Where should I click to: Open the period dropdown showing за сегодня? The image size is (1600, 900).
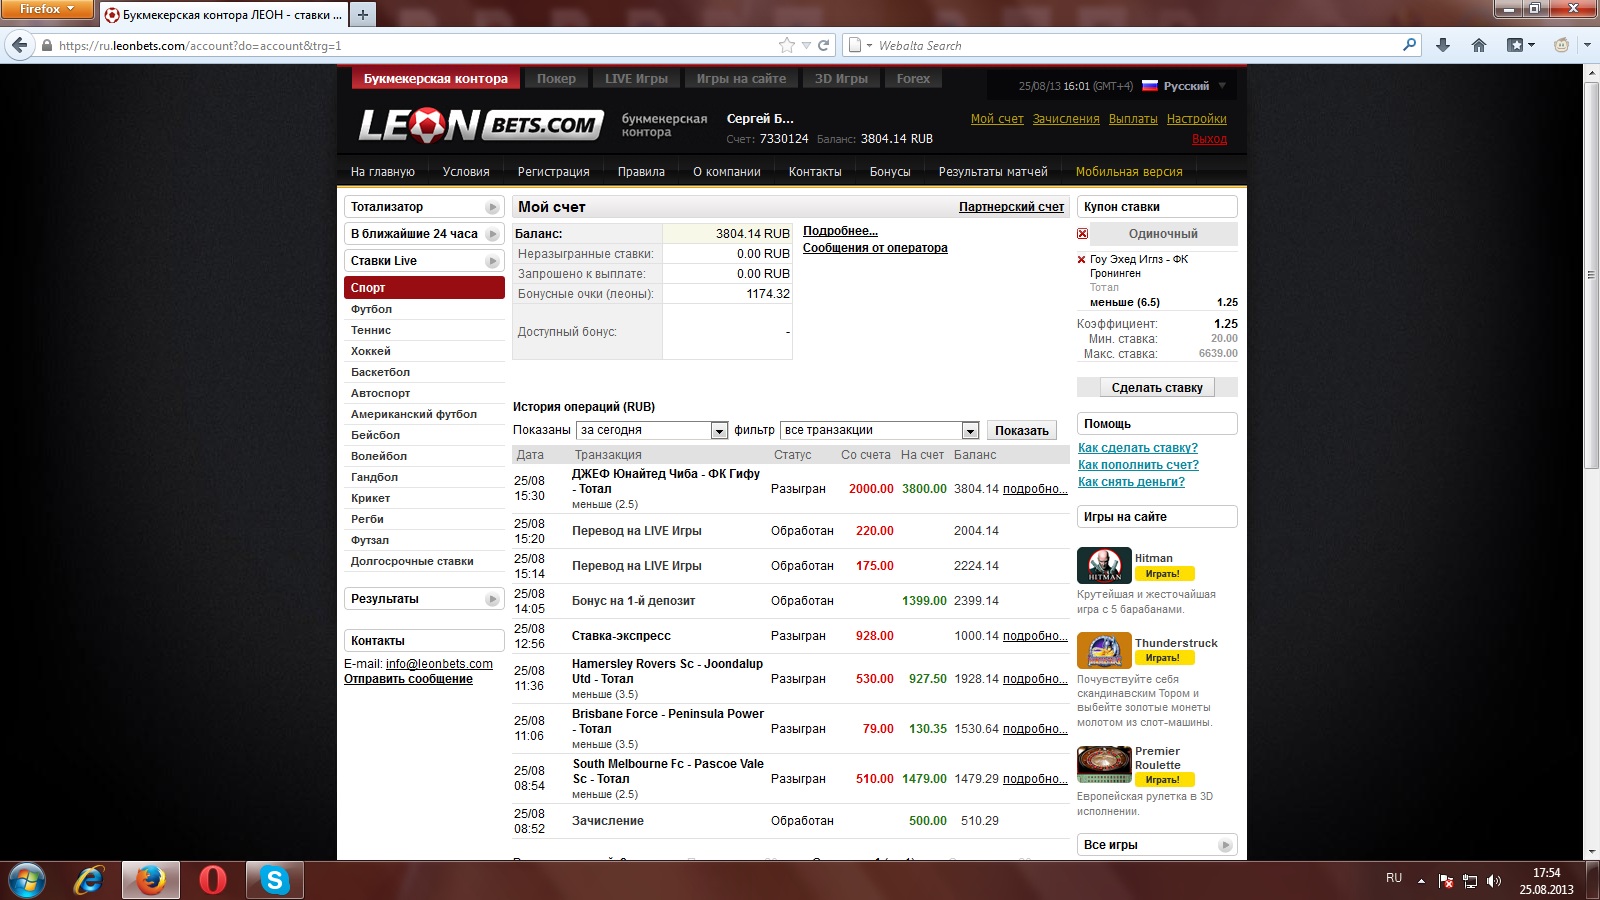click(x=652, y=430)
